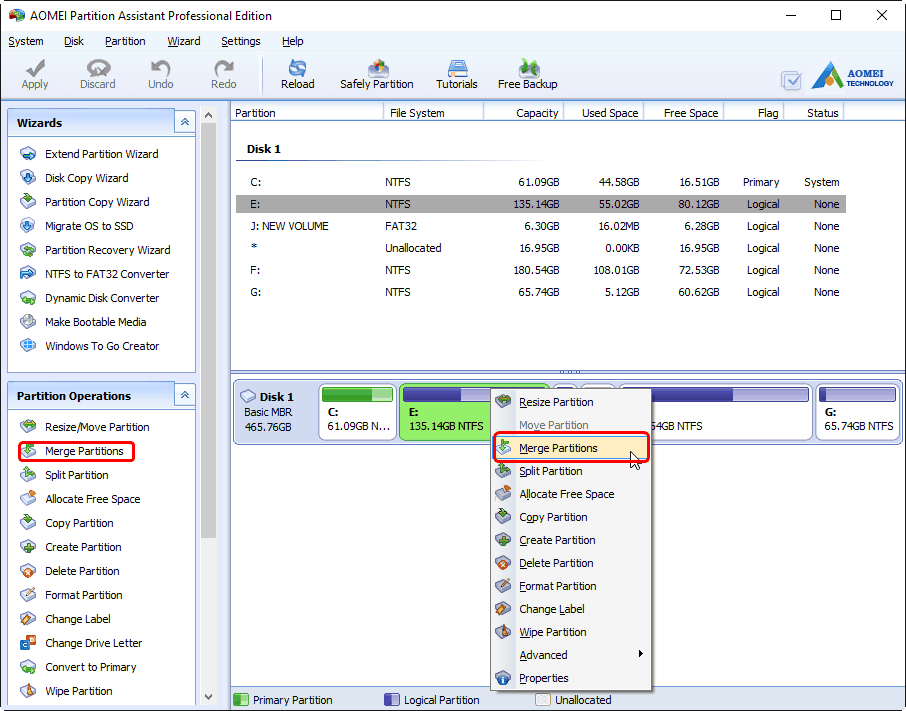The width and height of the screenshot is (906, 711).
Task: Sort by the Free Space column header
Action: pyautogui.click(x=684, y=113)
